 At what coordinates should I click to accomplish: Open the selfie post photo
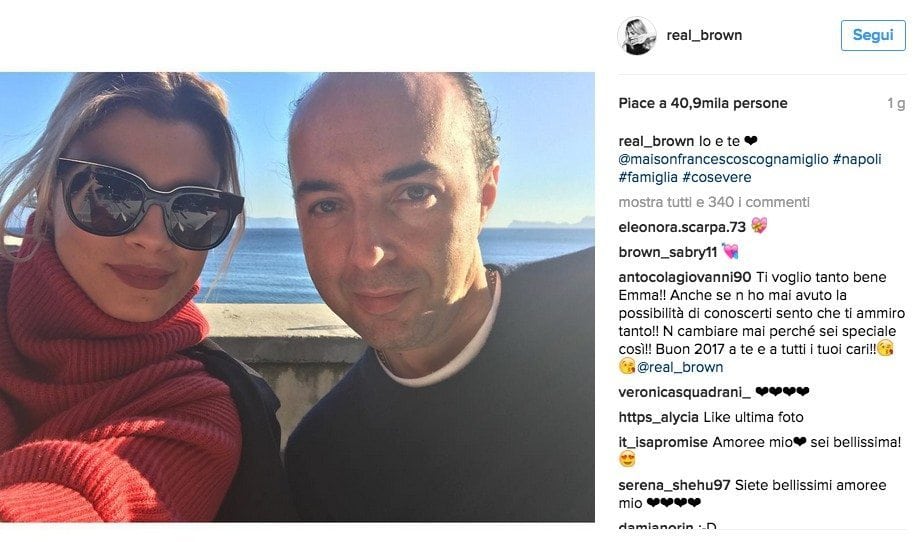pos(297,297)
